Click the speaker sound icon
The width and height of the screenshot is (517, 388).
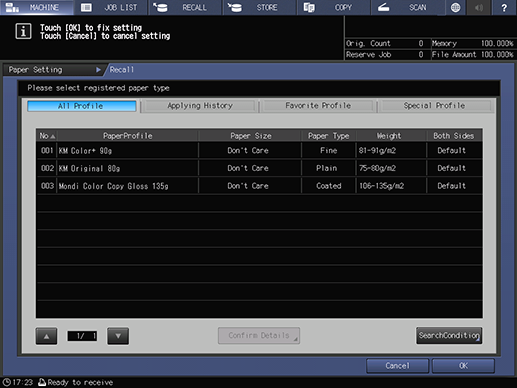[479, 7]
